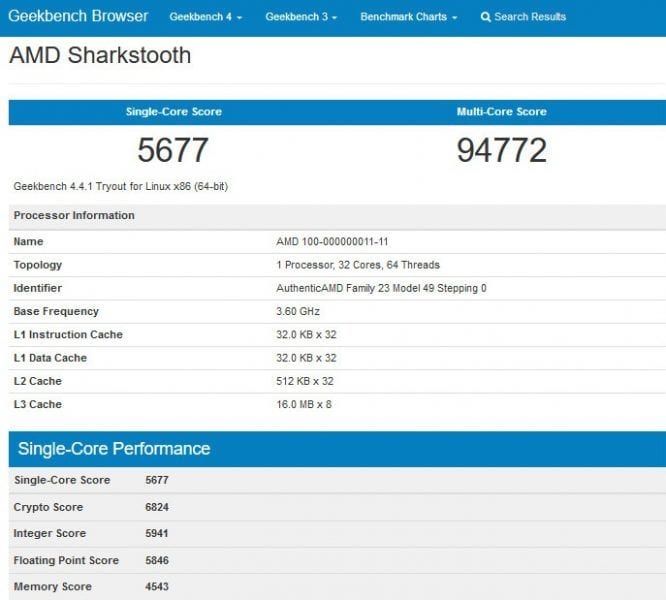Click the Multi-Core Score column header
This screenshot has height=600, width=666.
(502, 112)
